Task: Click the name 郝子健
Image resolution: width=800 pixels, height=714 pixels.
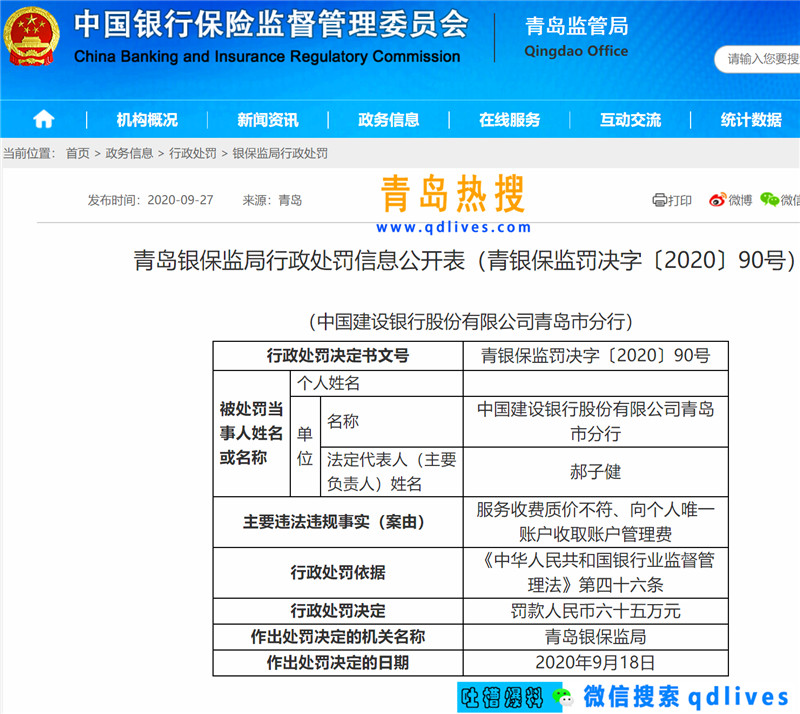Action: coord(595,472)
